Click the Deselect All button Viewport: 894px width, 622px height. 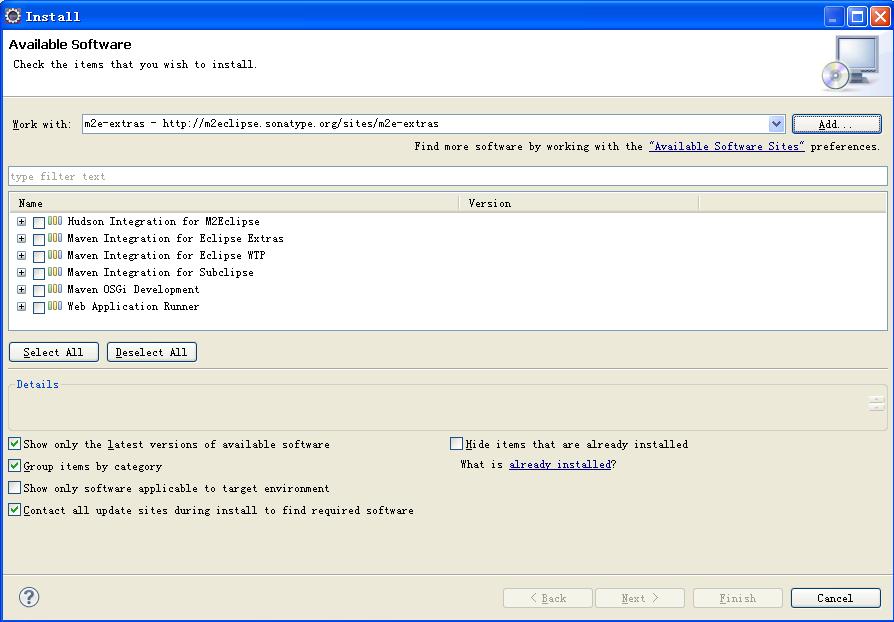coord(152,352)
